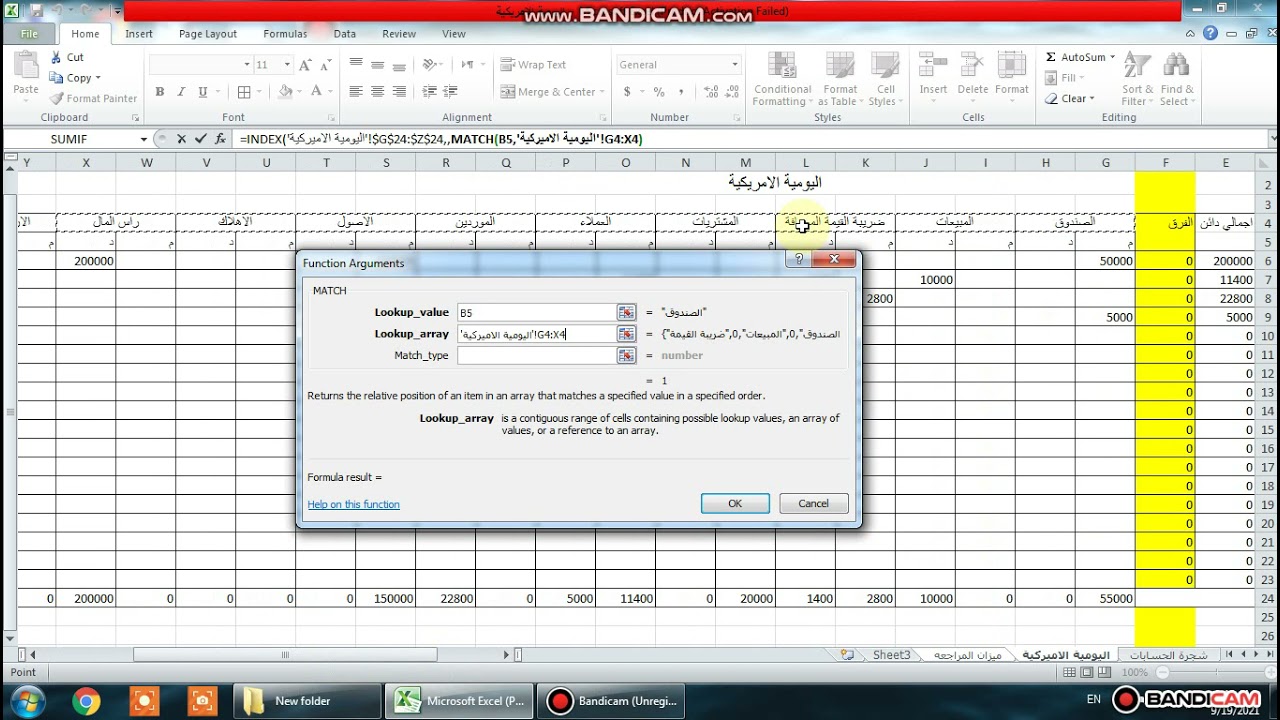Collapse dialog via Match_type range selector
Screen dimensions: 1280x720
click(626, 355)
